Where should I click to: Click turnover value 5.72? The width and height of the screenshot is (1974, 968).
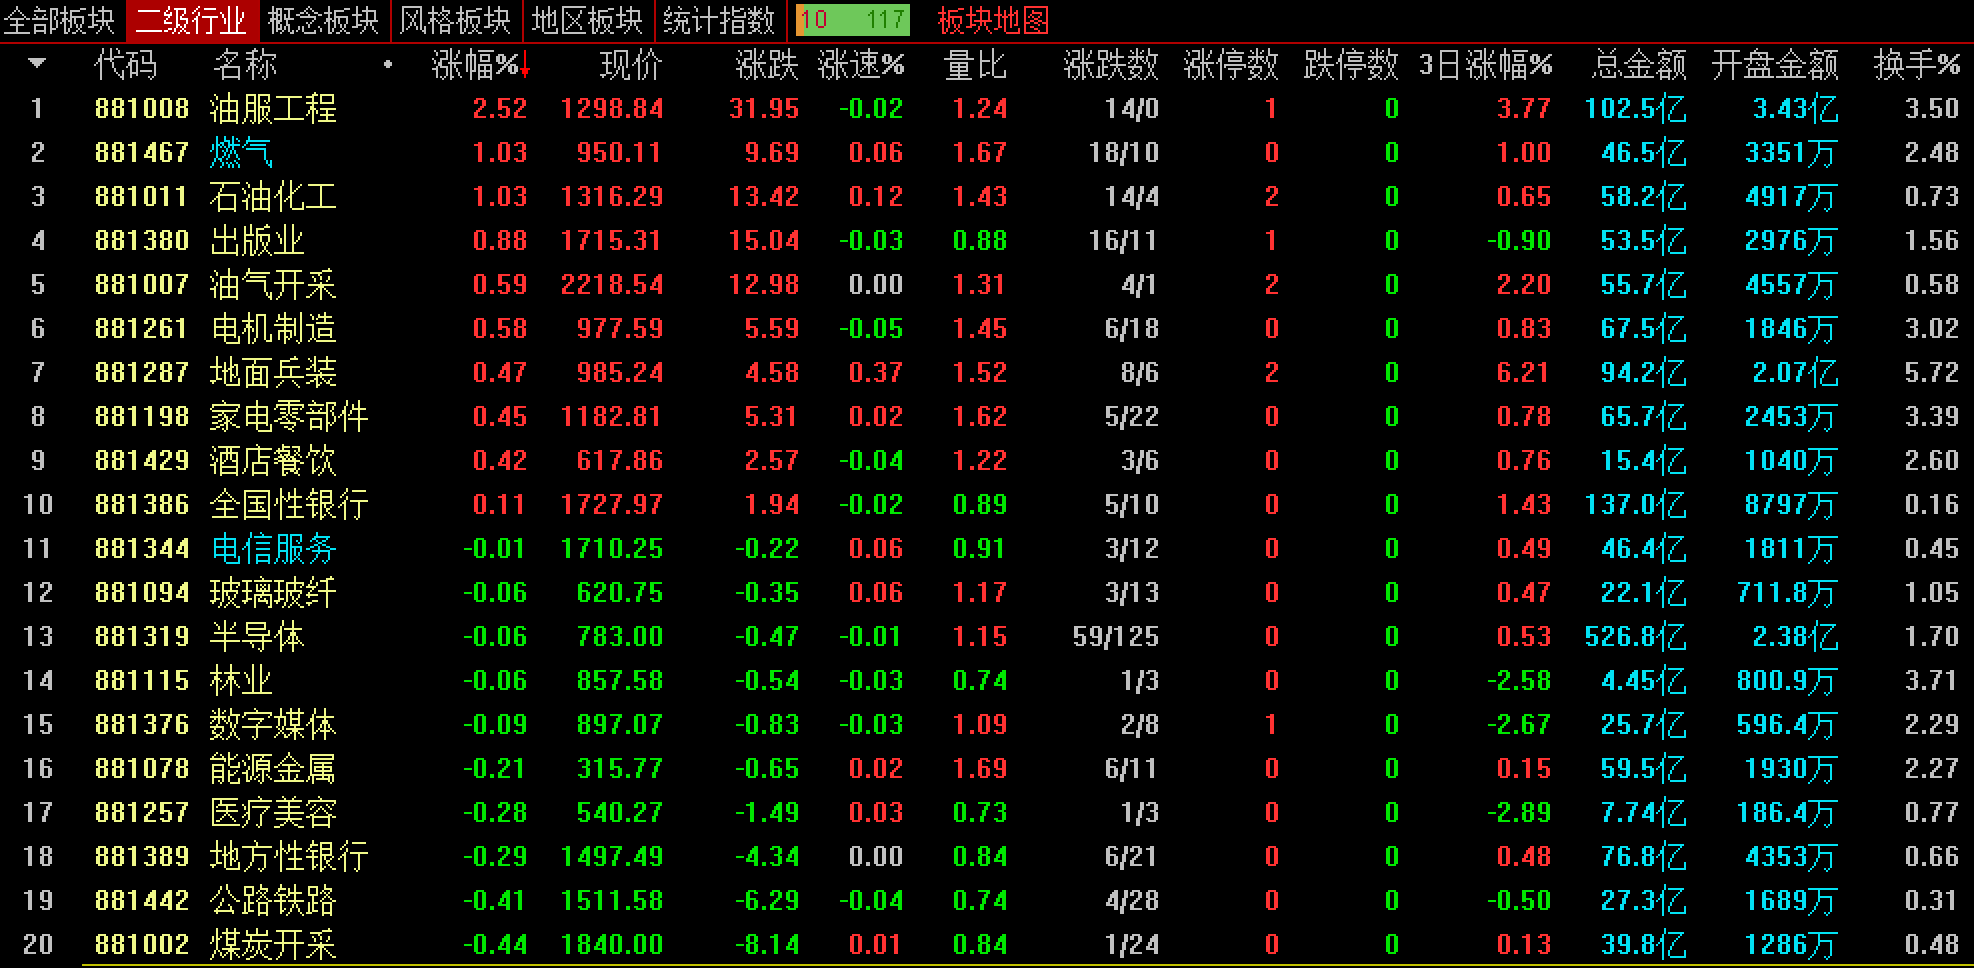1931,372
